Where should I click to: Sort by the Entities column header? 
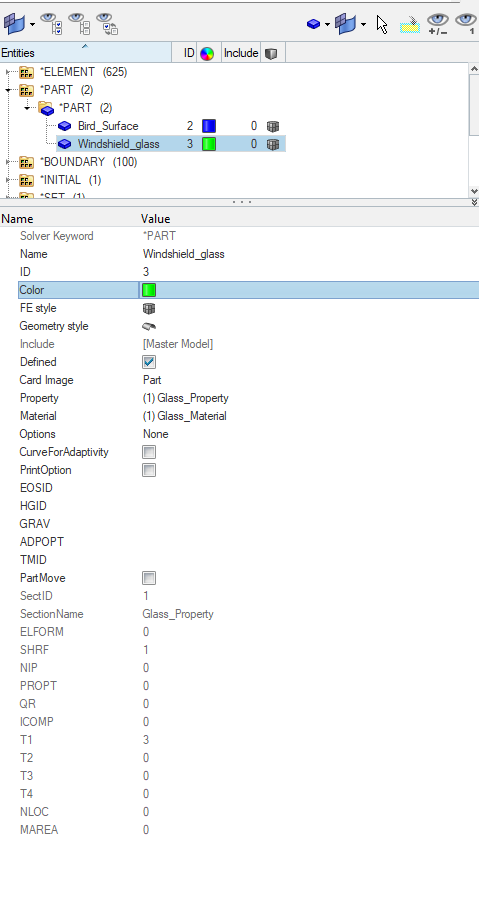click(x=86, y=53)
